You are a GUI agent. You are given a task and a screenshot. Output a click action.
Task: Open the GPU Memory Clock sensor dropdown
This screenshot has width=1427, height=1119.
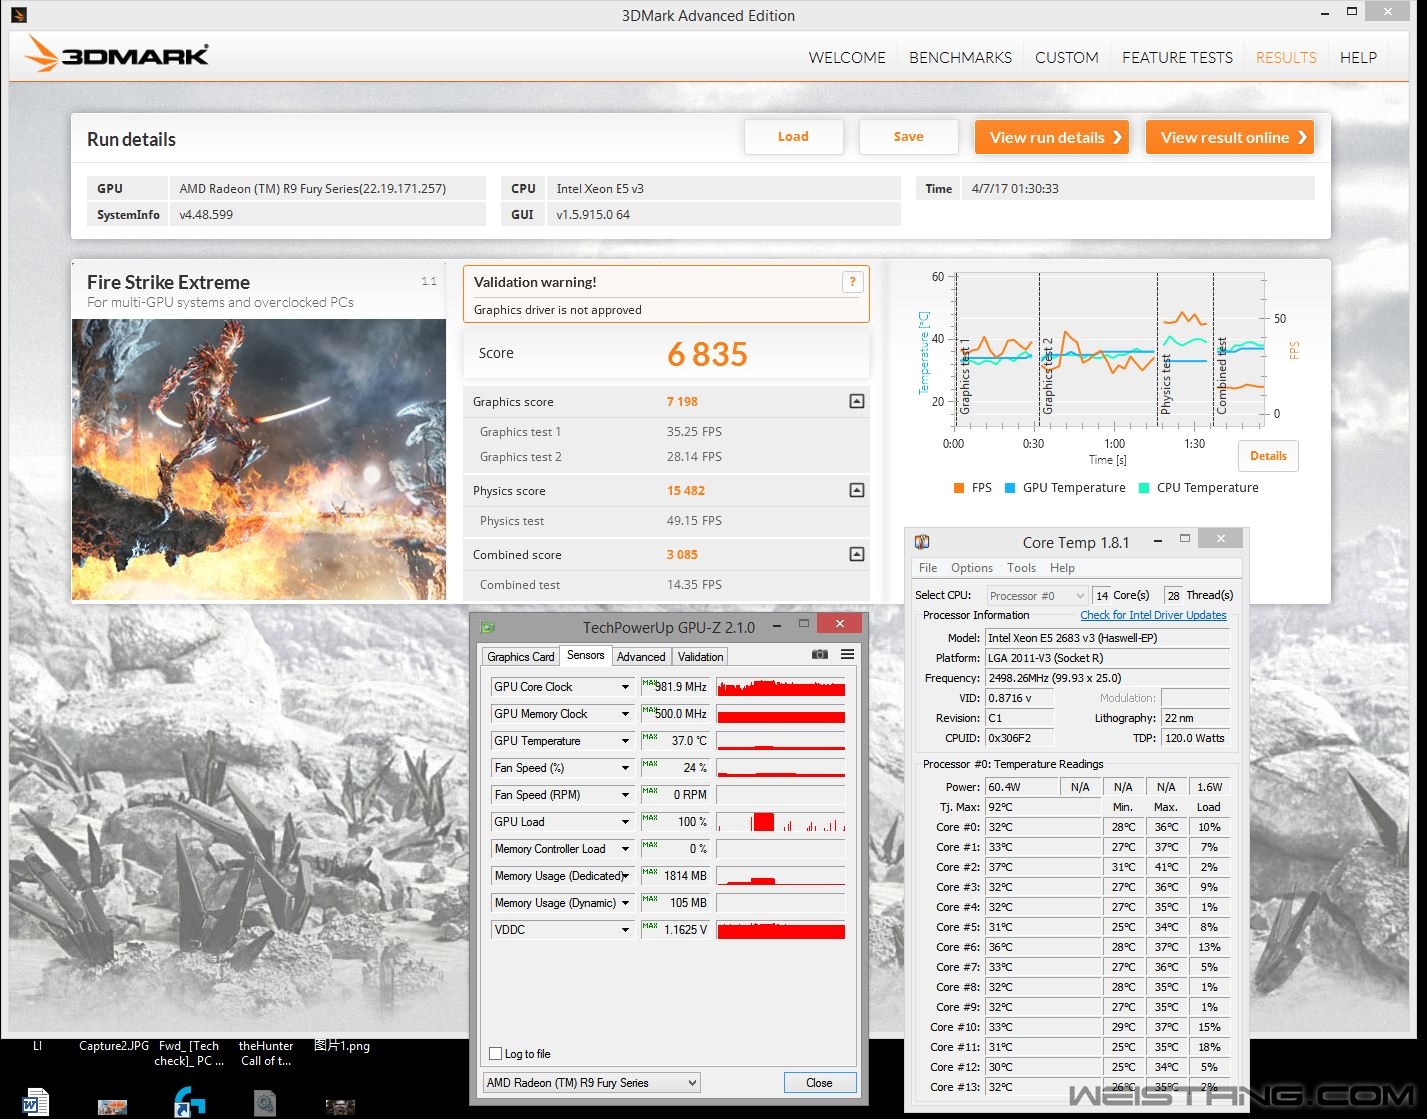point(625,714)
